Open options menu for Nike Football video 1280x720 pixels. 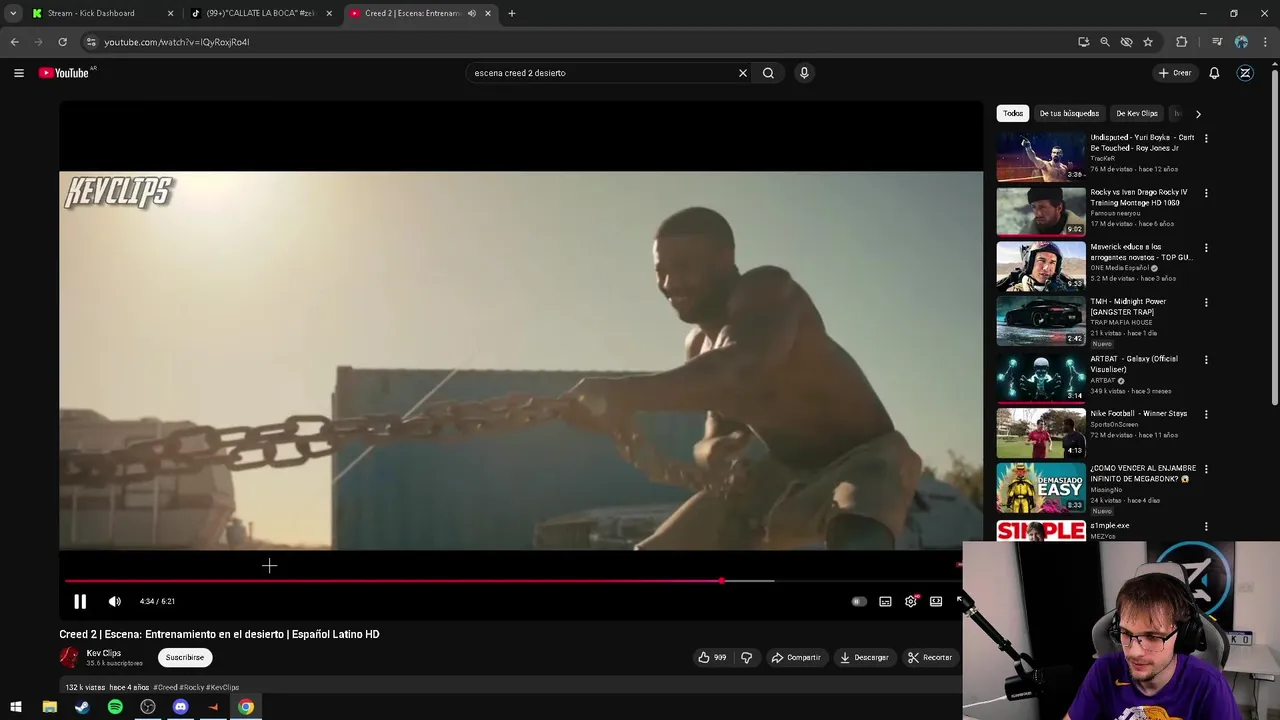pyautogui.click(x=1206, y=414)
